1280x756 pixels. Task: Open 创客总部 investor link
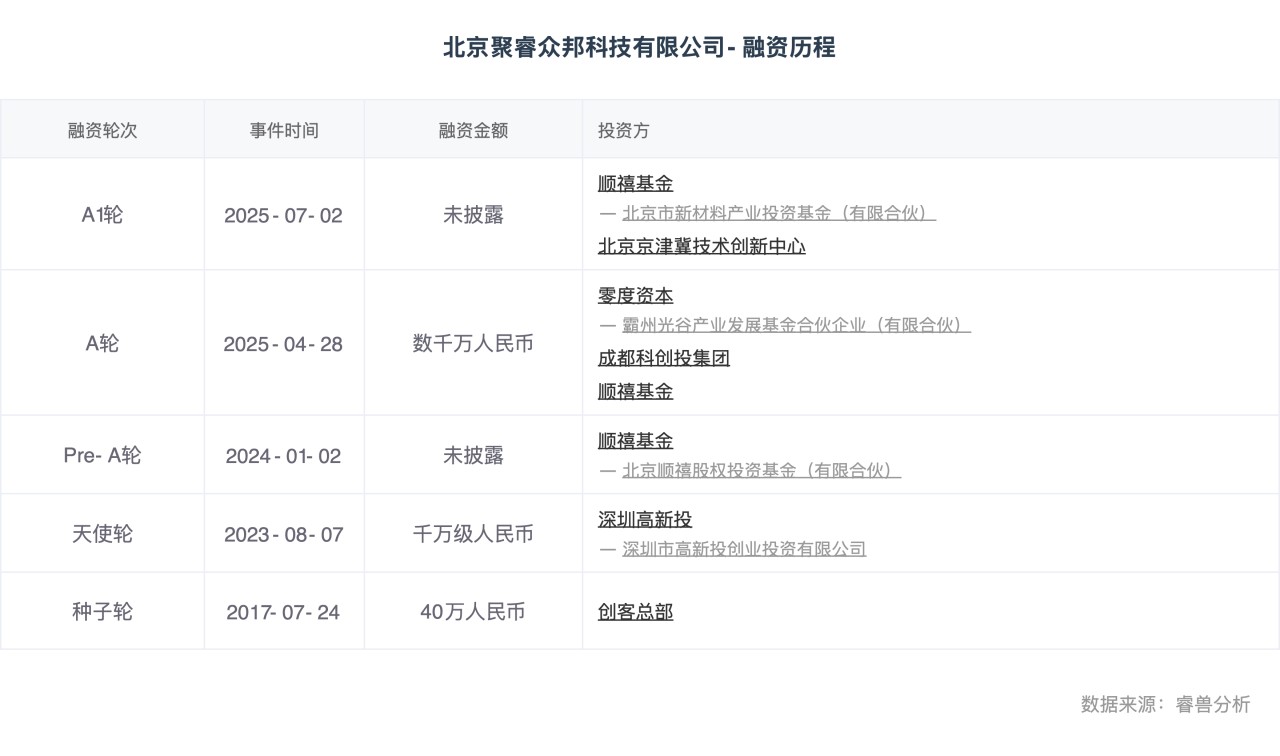(x=635, y=612)
